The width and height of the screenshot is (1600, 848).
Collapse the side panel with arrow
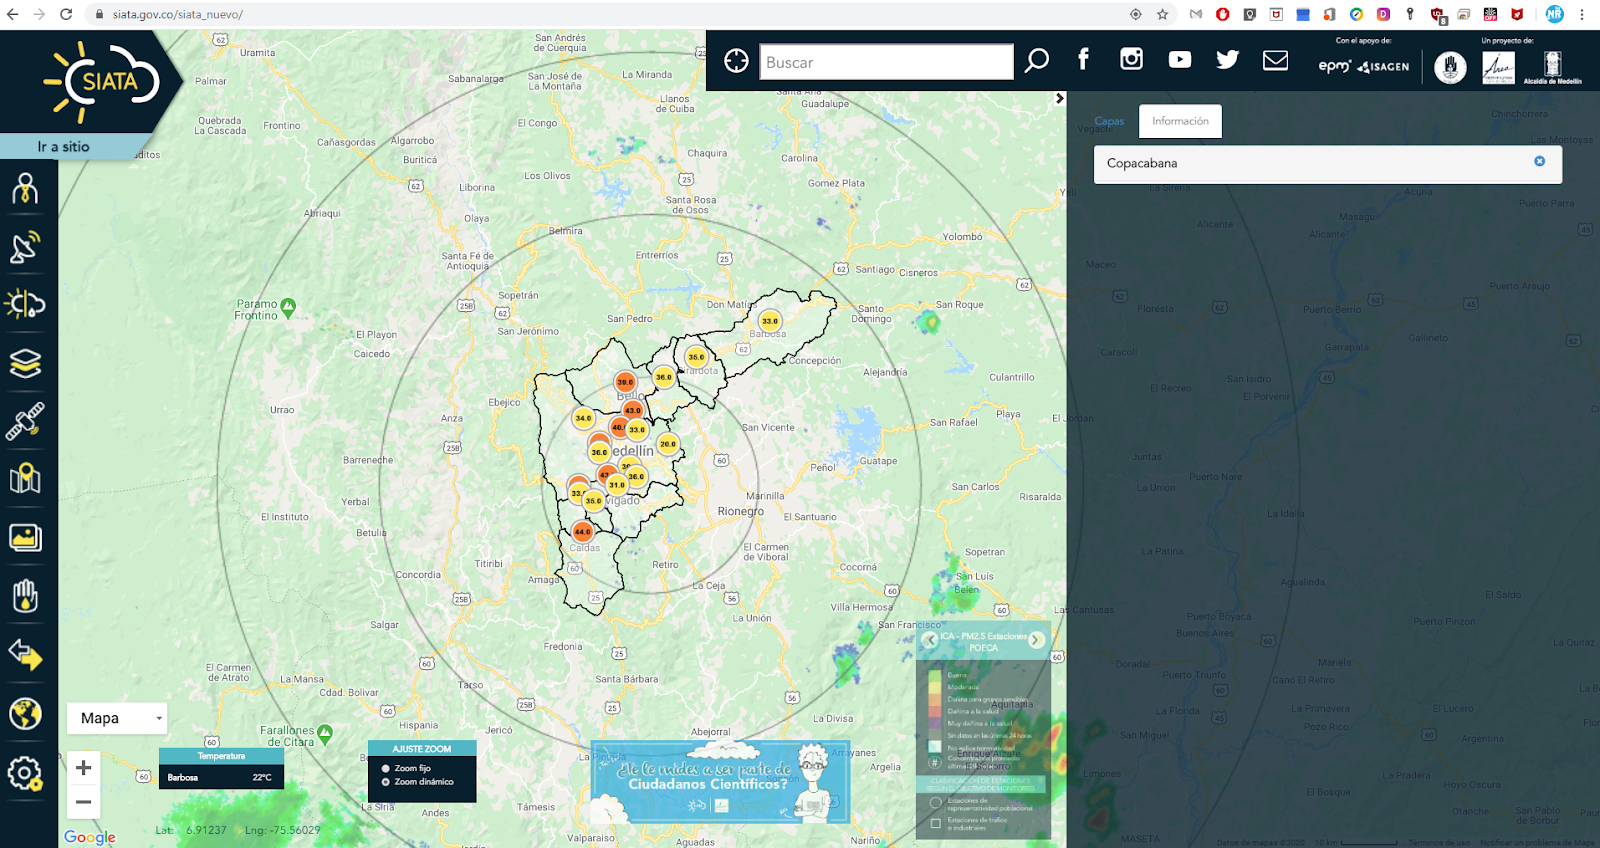coord(1060,99)
